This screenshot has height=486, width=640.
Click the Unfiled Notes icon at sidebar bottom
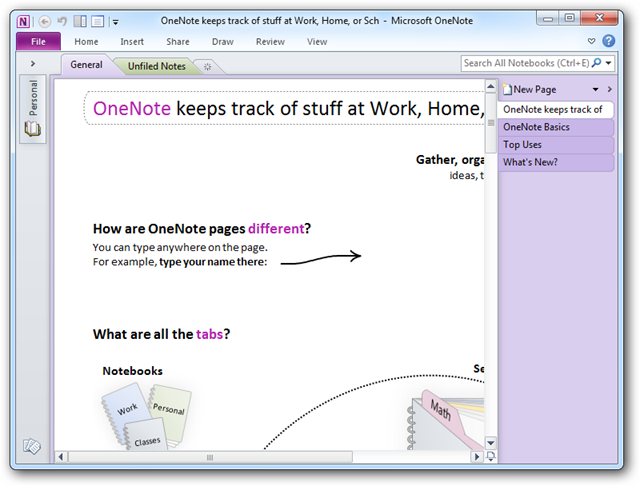[31, 446]
